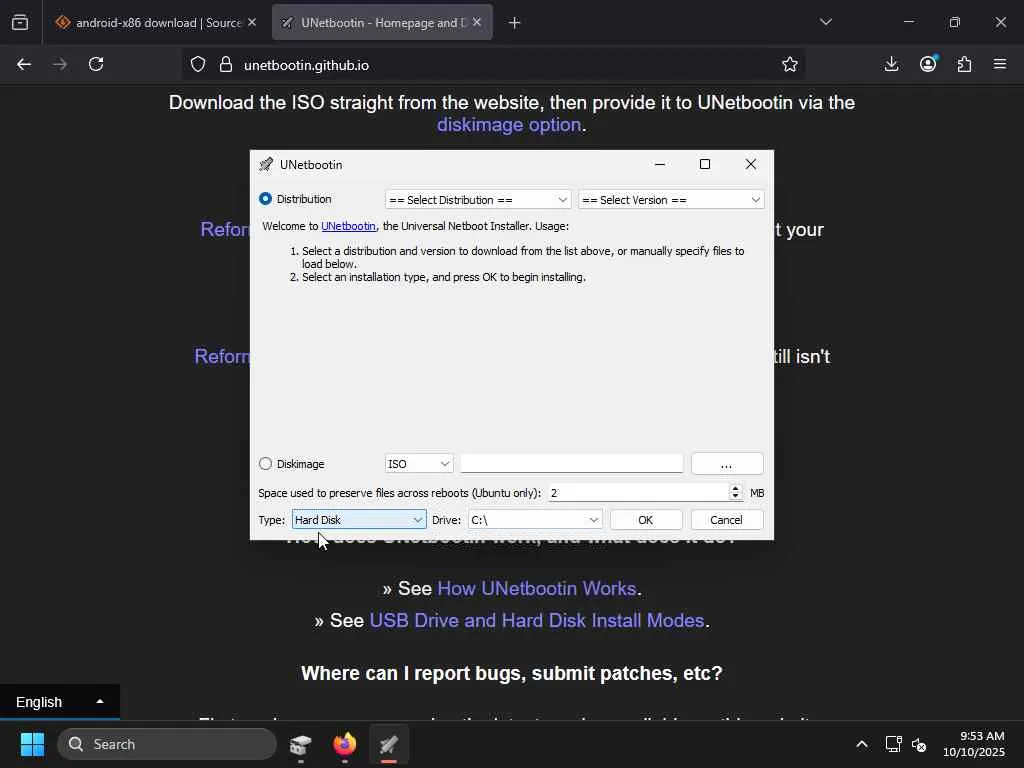Maximize the UNetbootin dialog

coord(705,165)
